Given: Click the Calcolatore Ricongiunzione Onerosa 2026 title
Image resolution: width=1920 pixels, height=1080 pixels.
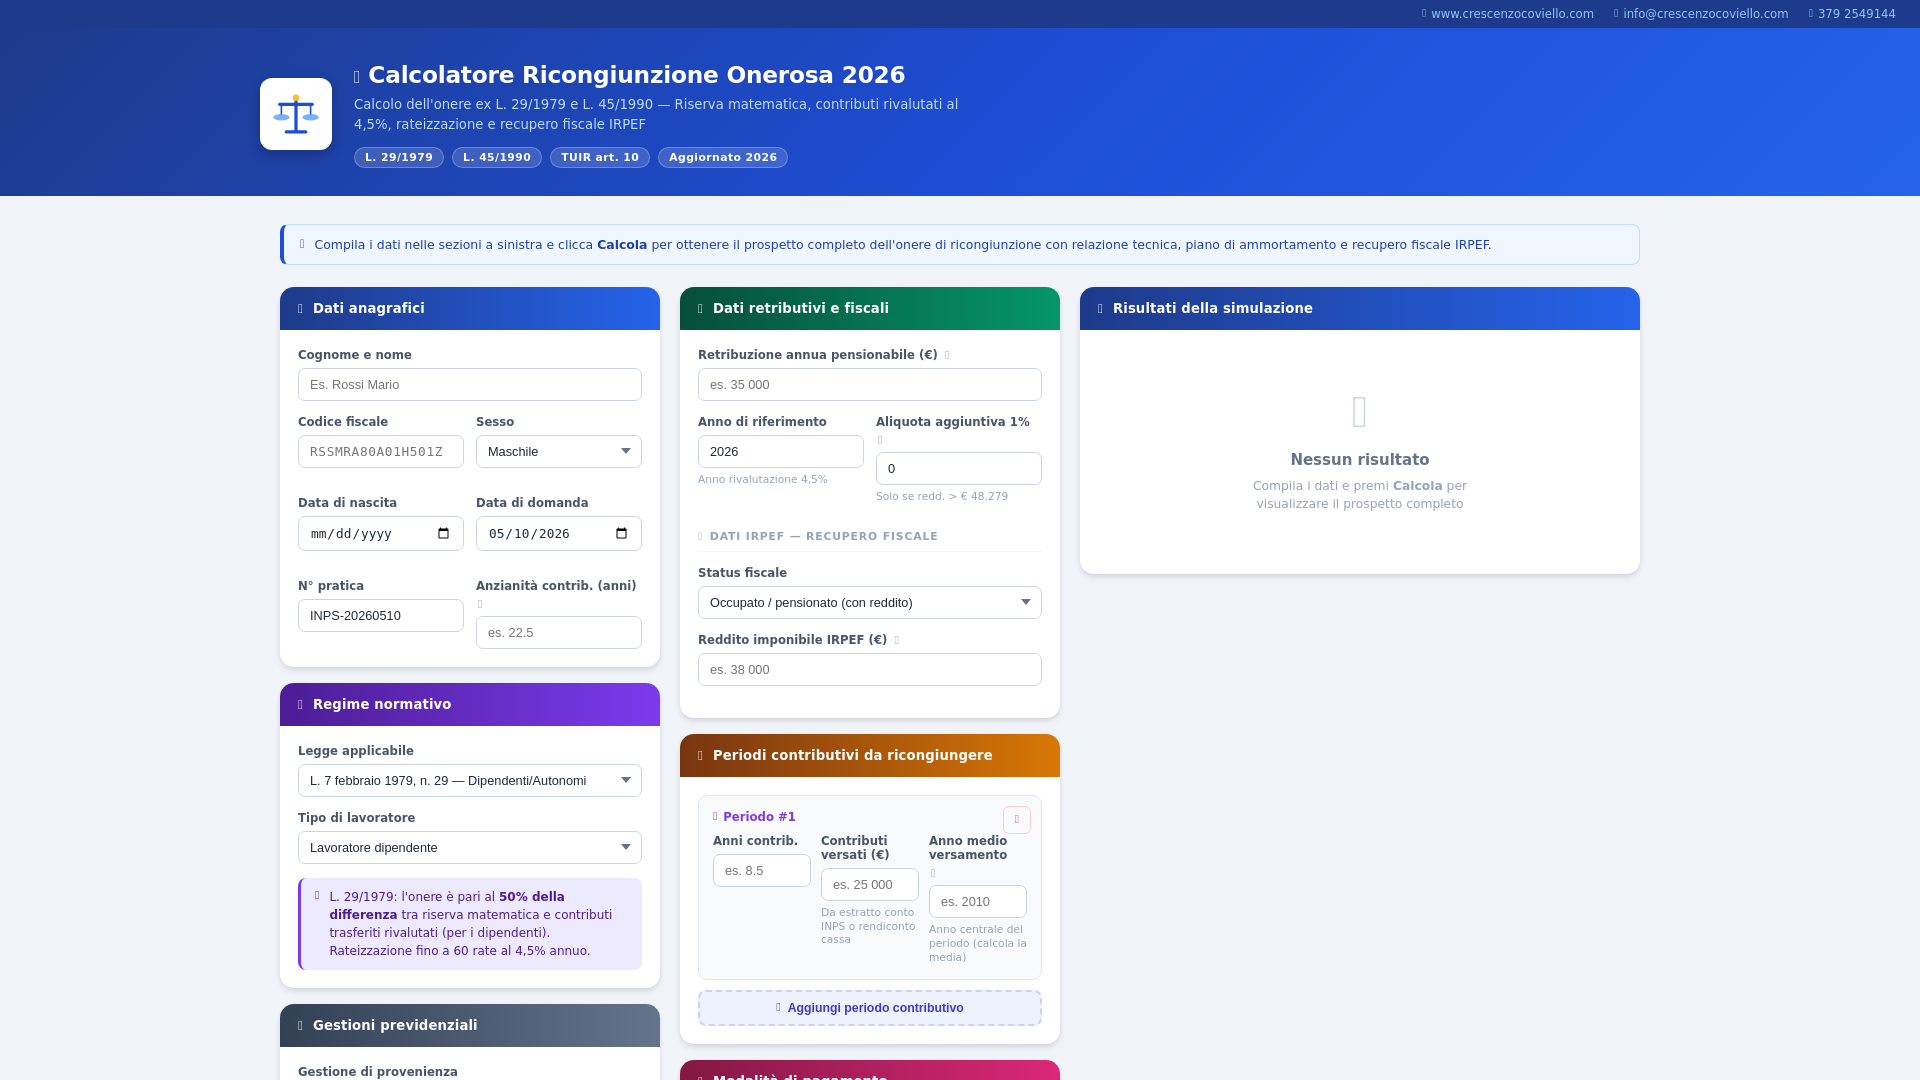Looking at the screenshot, I should pyautogui.click(x=637, y=76).
